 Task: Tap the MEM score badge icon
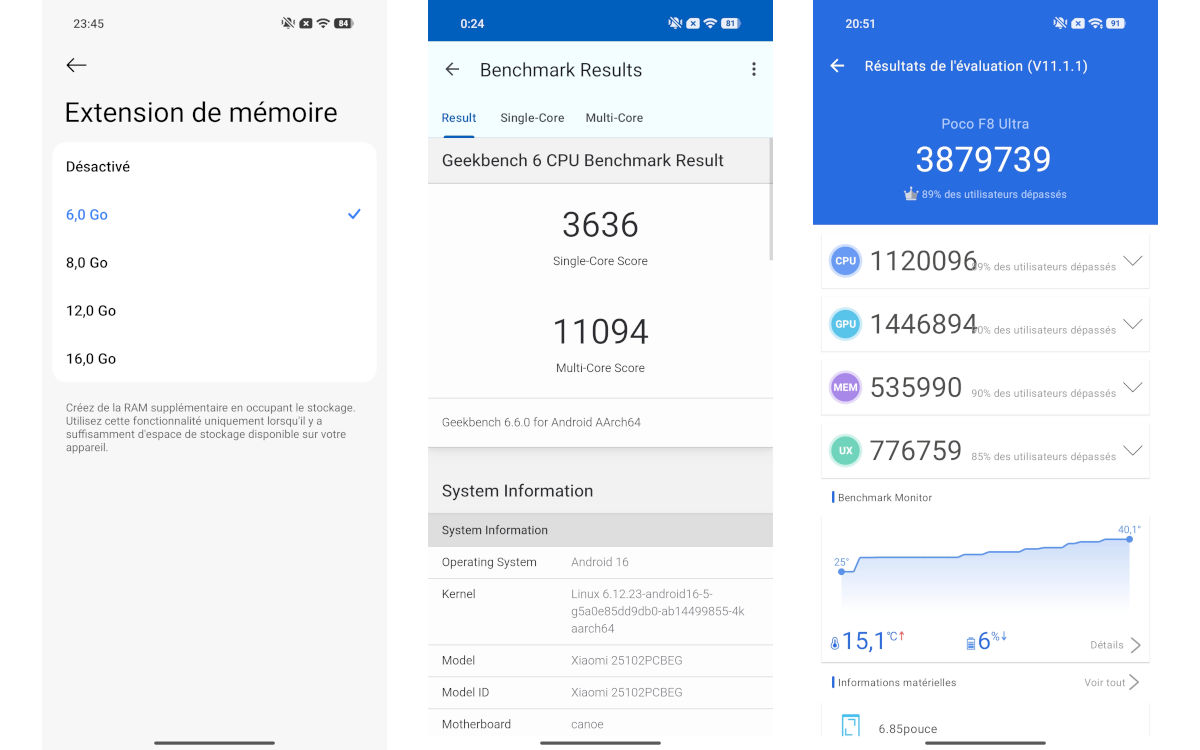[x=845, y=387]
